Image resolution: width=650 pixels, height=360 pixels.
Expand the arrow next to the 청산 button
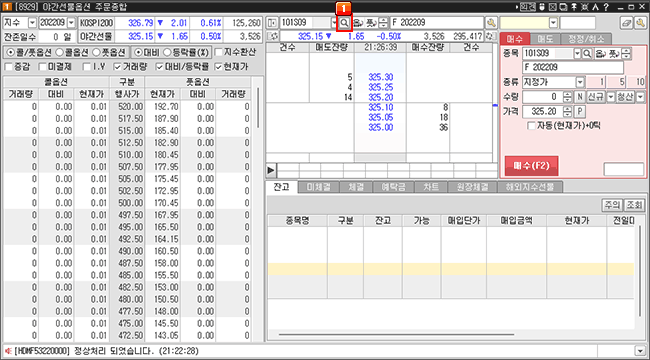[x=640, y=97]
